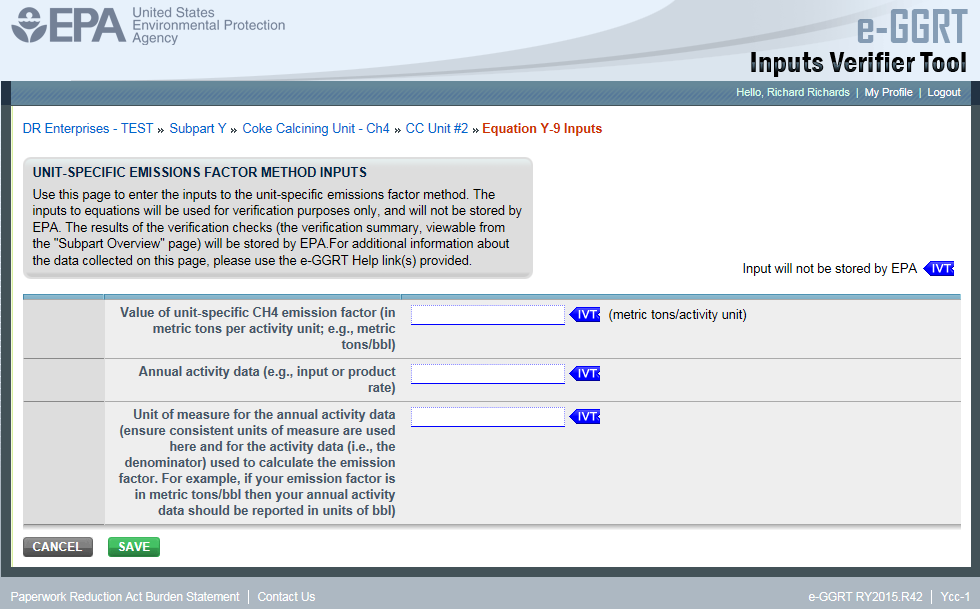Open the Contact Us footer link
This screenshot has width=980, height=609.
286,597
